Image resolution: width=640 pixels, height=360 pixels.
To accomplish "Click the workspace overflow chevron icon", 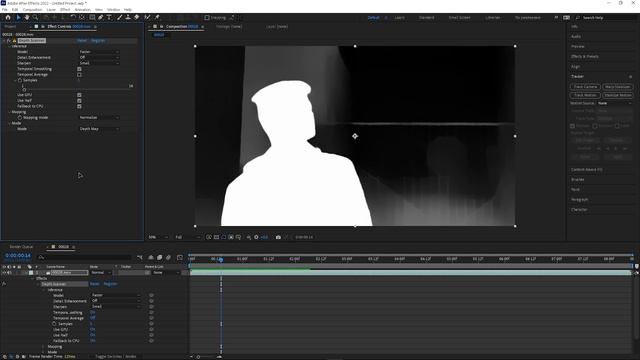I will point(556,18).
